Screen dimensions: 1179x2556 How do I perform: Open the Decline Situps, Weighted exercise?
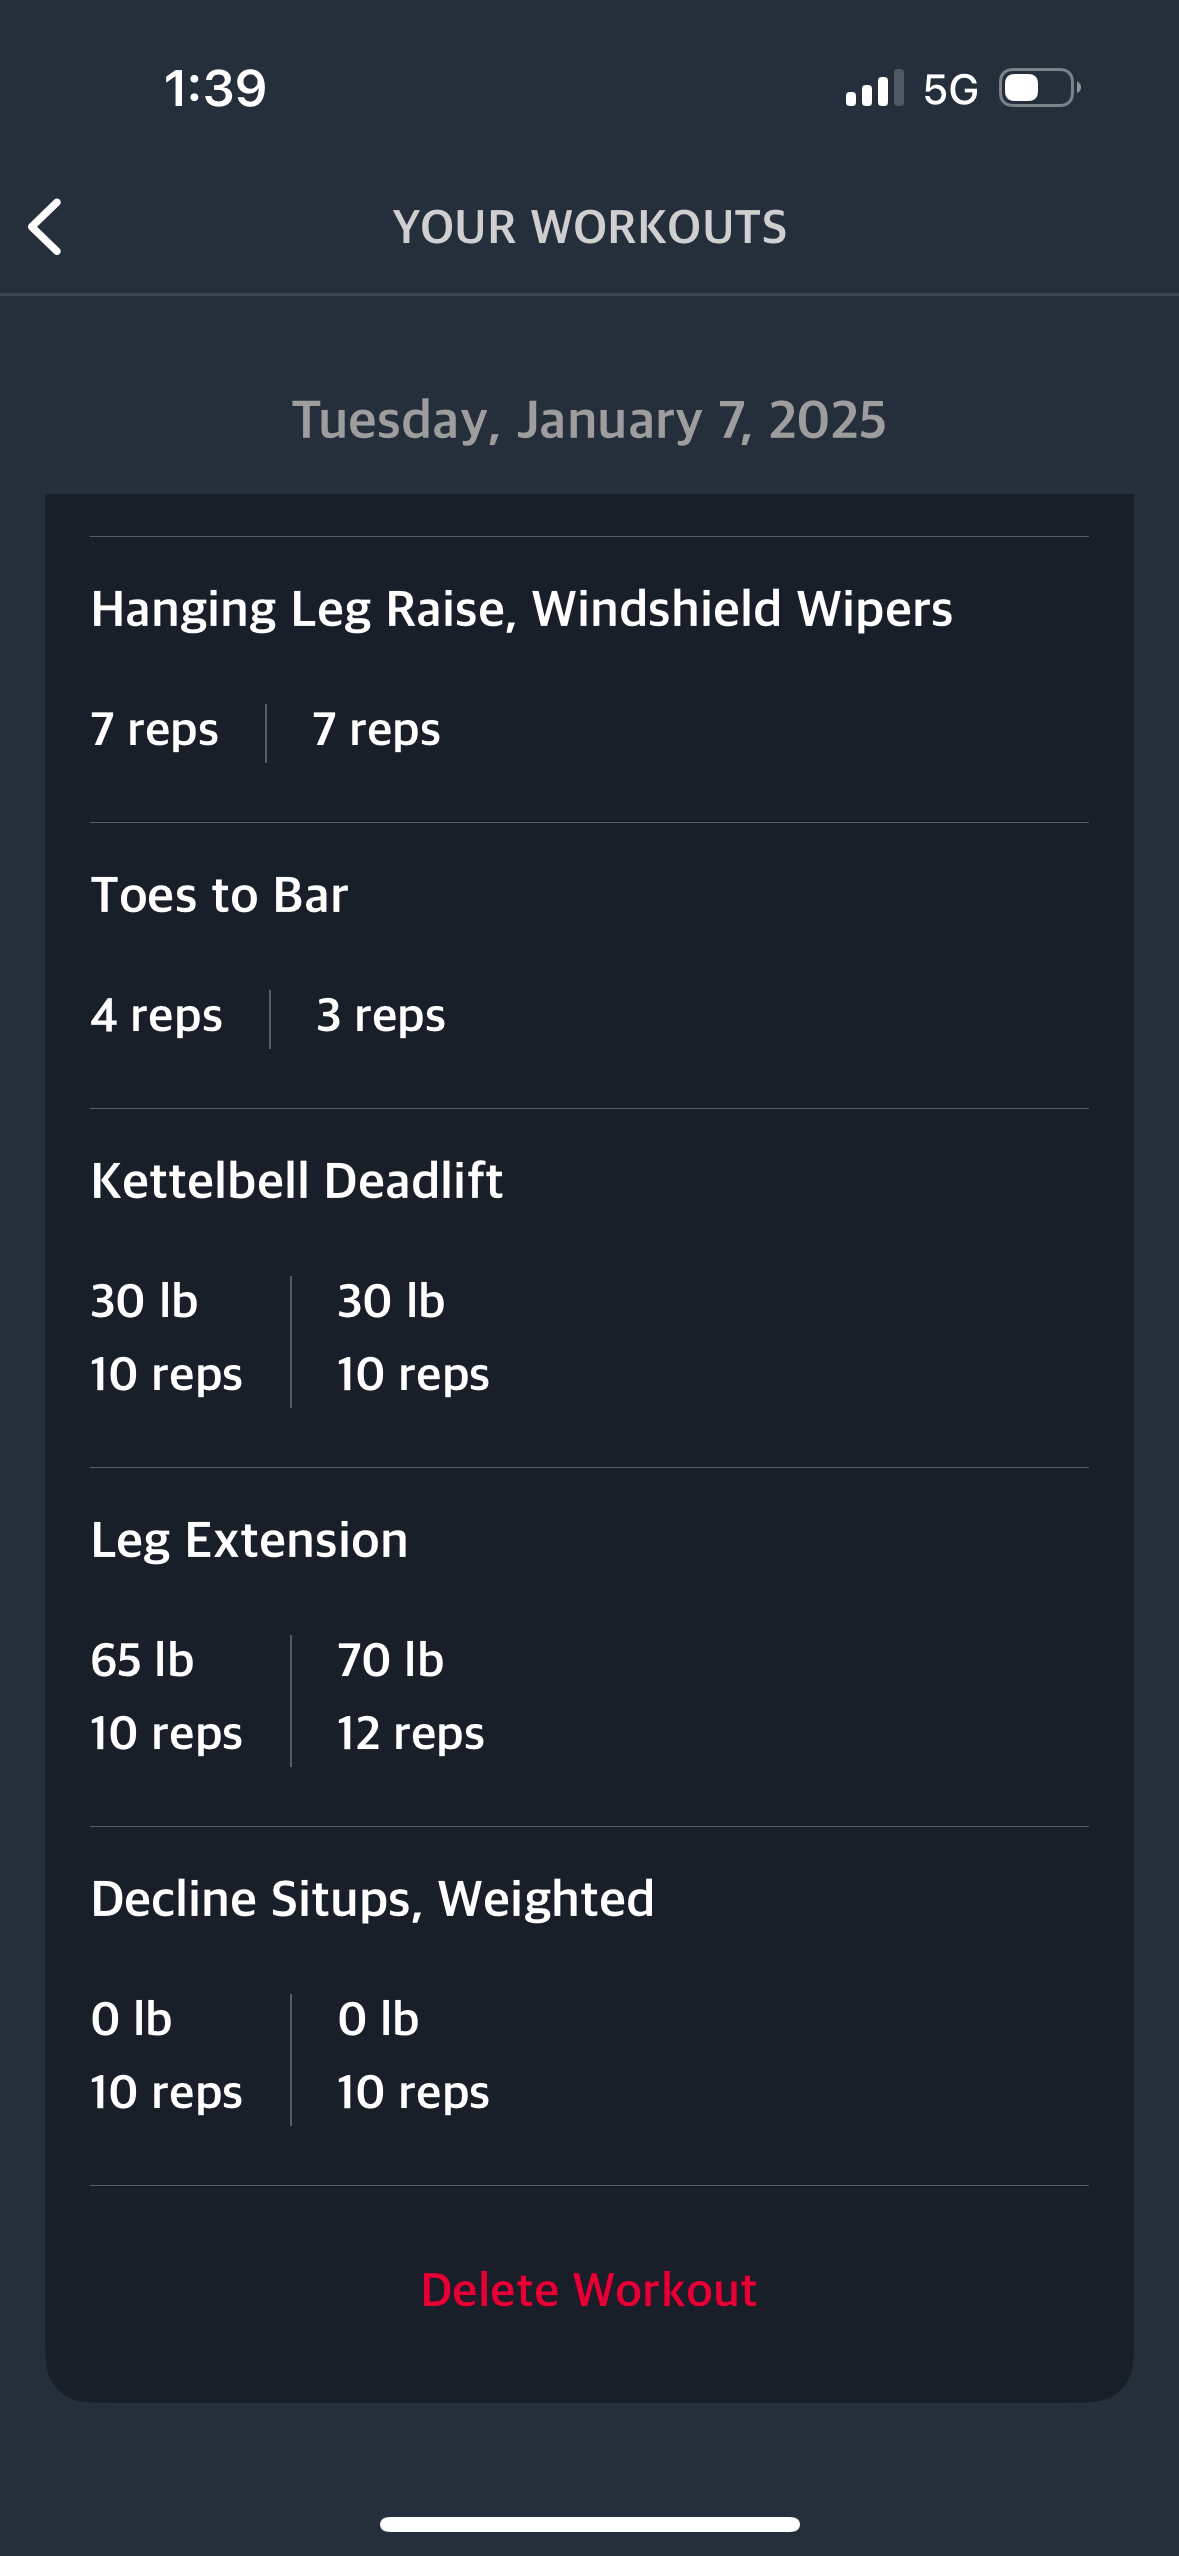coord(372,1898)
